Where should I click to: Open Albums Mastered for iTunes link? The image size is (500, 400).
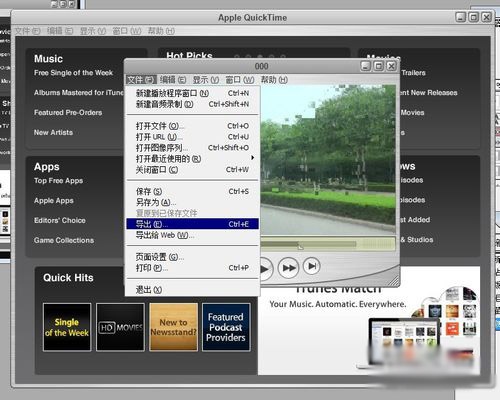pos(79,93)
